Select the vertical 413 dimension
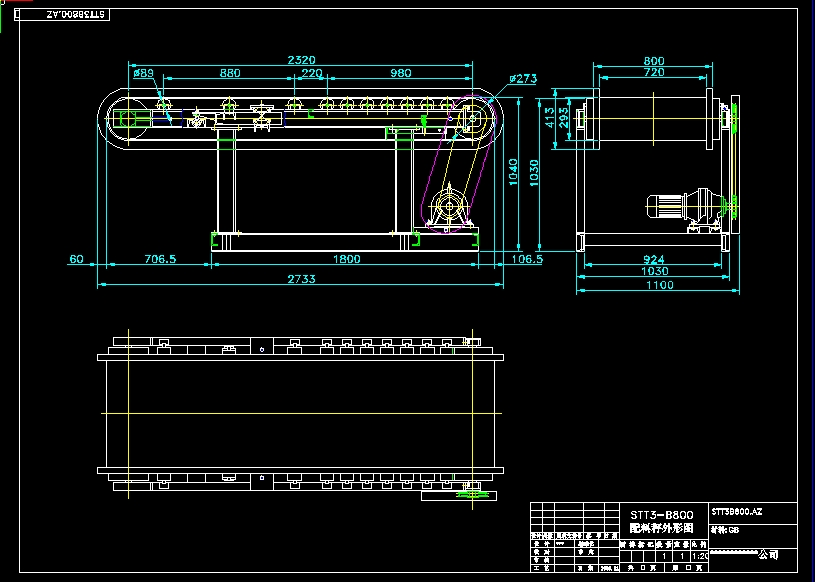815x582 pixels. coord(550,118)
